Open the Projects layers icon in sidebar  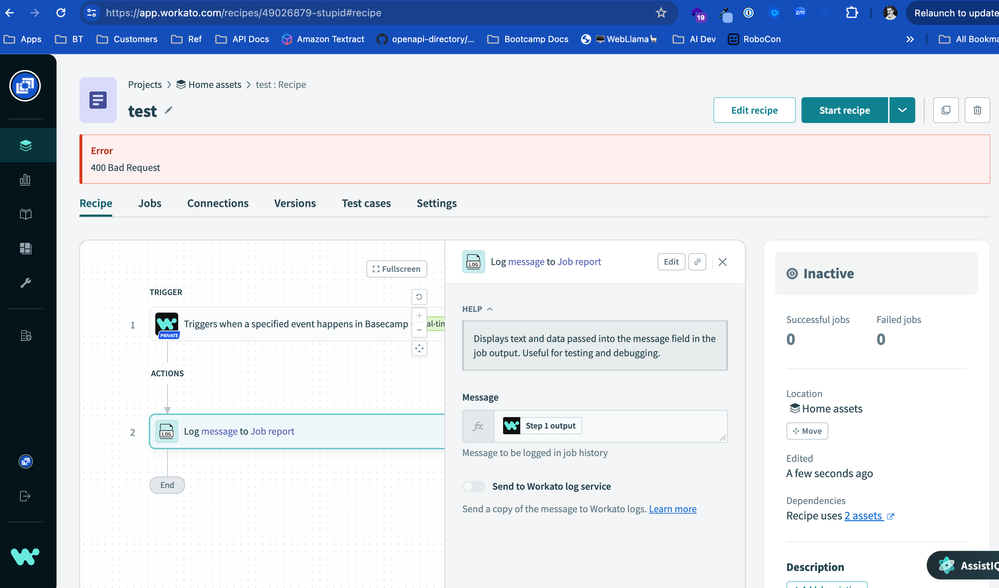[x=25, y=145]
